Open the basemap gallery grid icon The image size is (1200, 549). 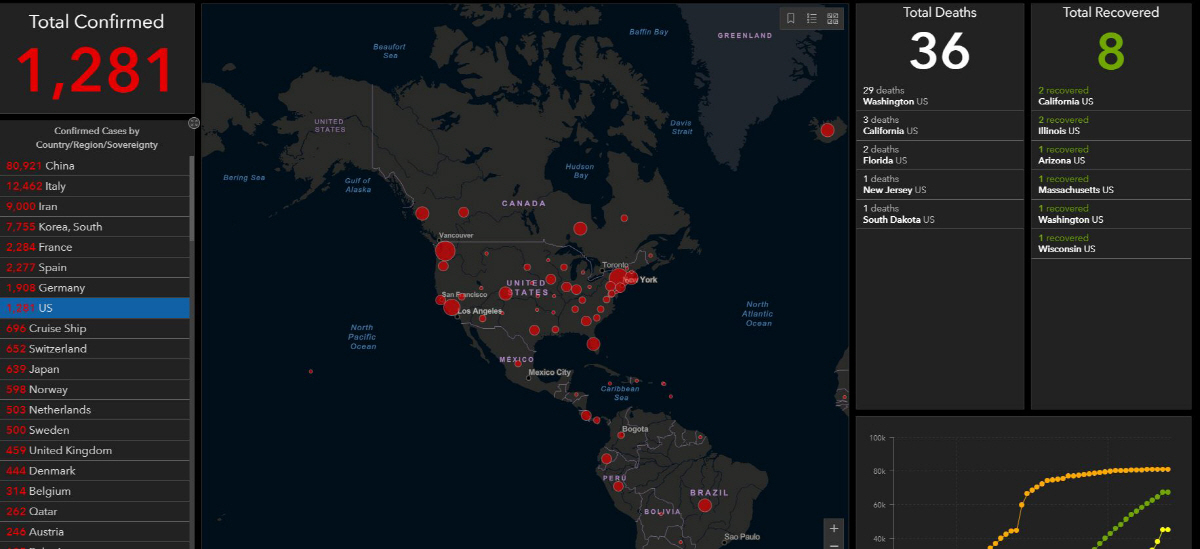pos(832,18)
